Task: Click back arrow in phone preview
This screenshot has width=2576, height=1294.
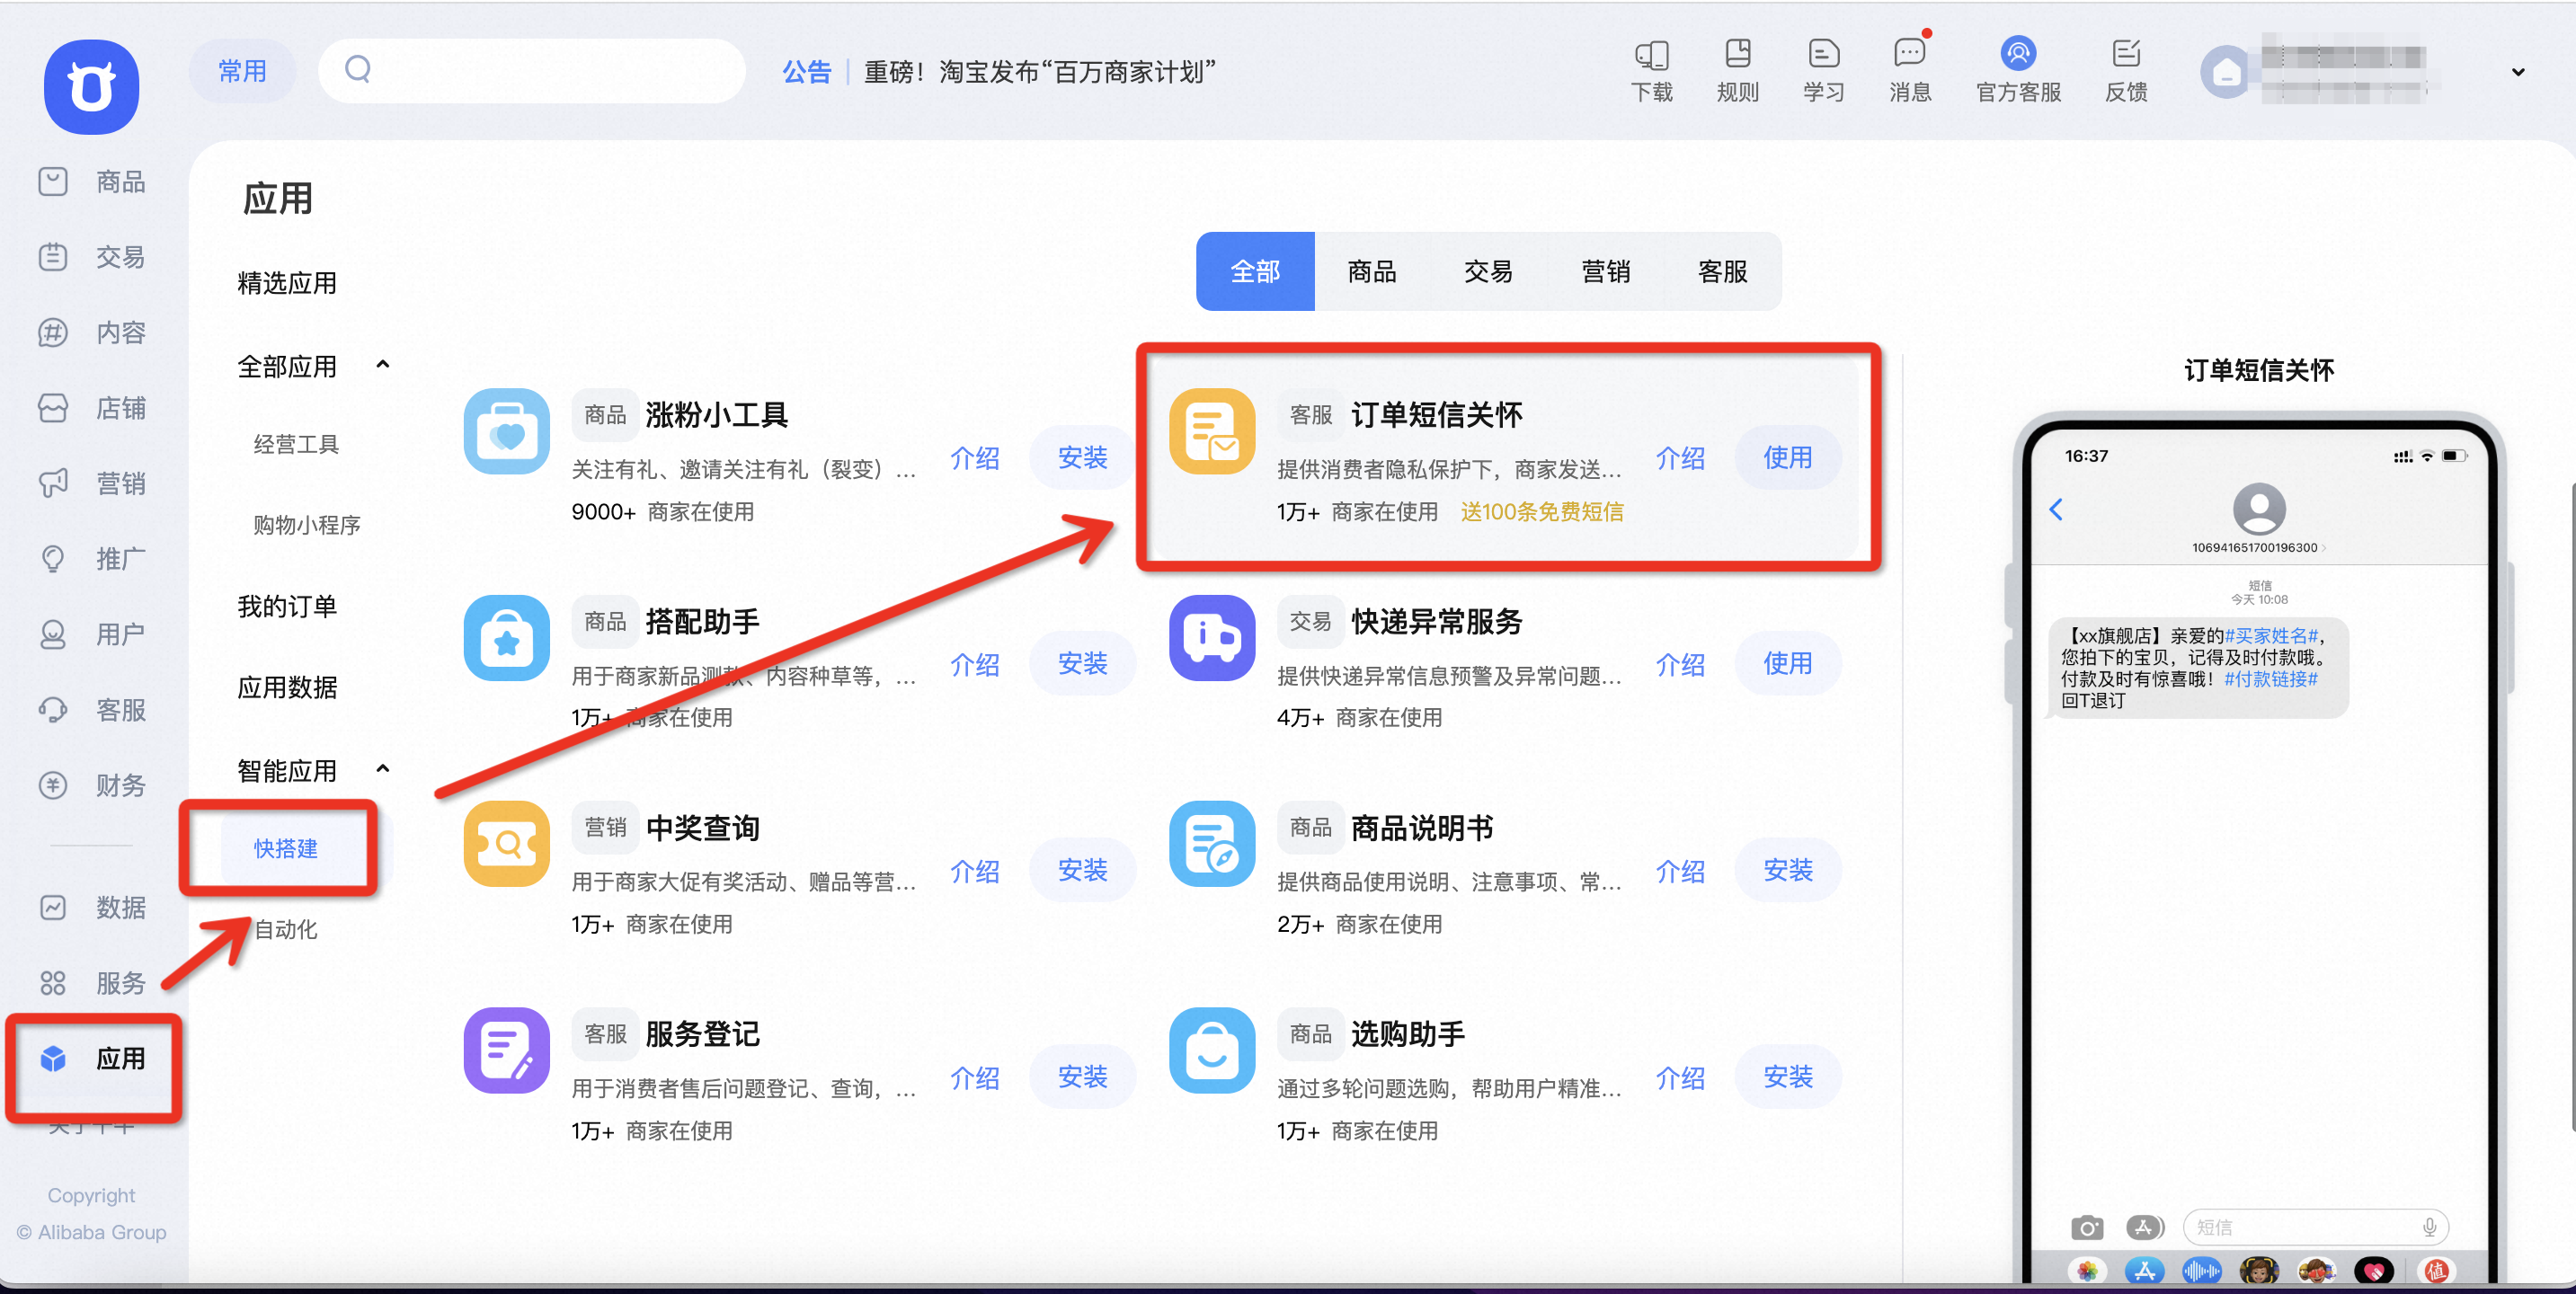Action: [x=2056, y=510]
